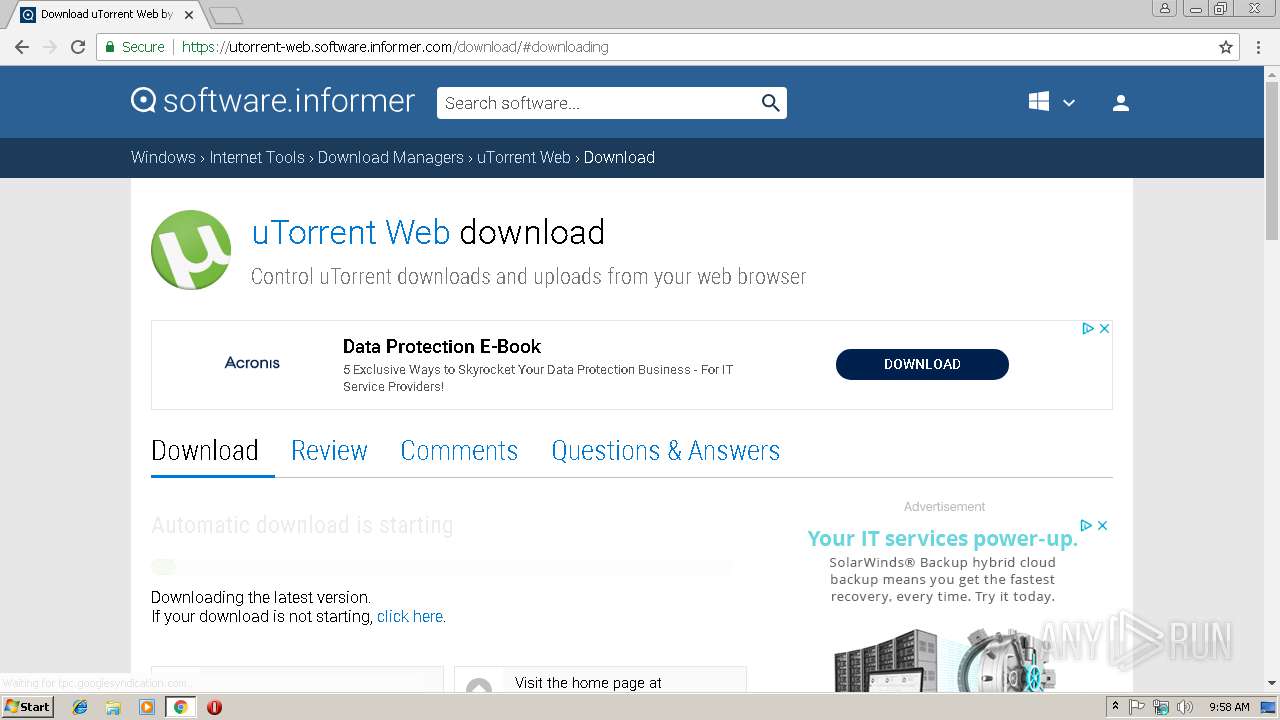Click the AdChoices icon on Acronis ad

[x=1088, y=328]
